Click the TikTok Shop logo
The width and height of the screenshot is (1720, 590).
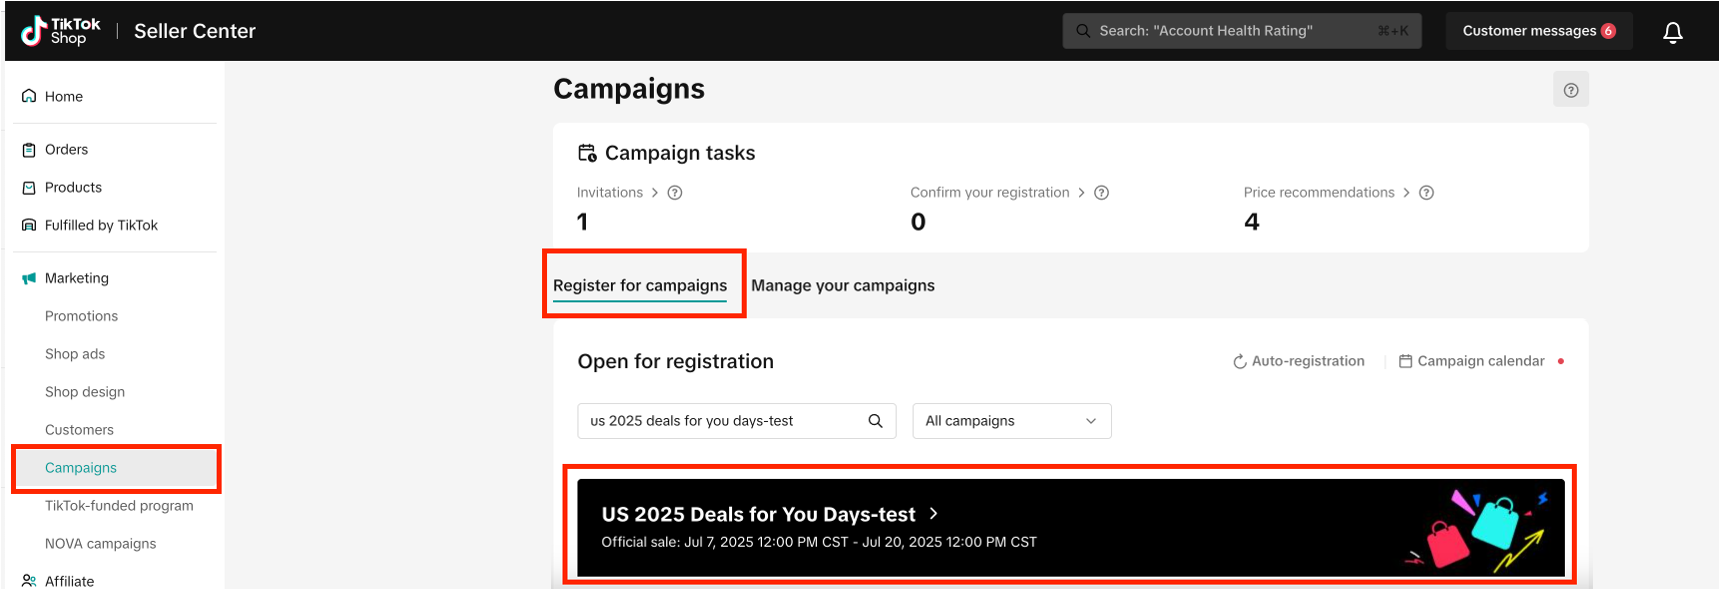coord(61,31)
